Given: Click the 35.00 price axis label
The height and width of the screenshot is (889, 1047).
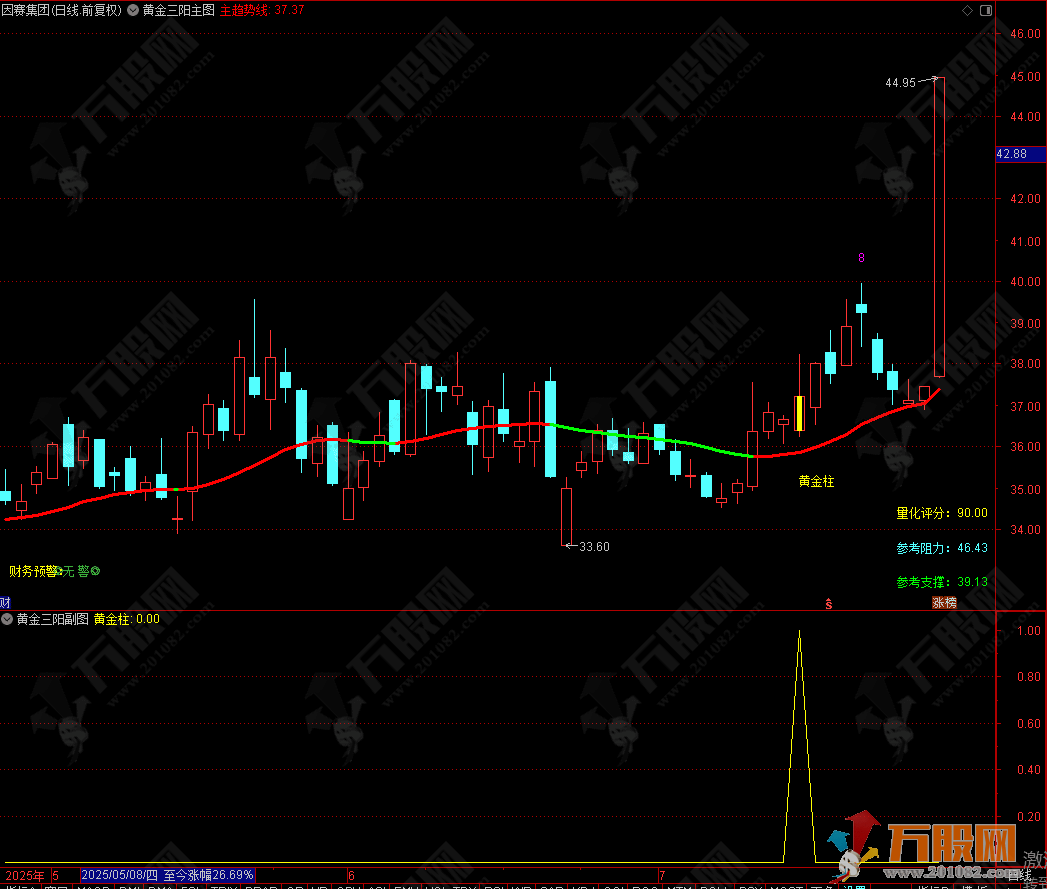Looking at the screenshot, I should click(x=1025, y=490).
